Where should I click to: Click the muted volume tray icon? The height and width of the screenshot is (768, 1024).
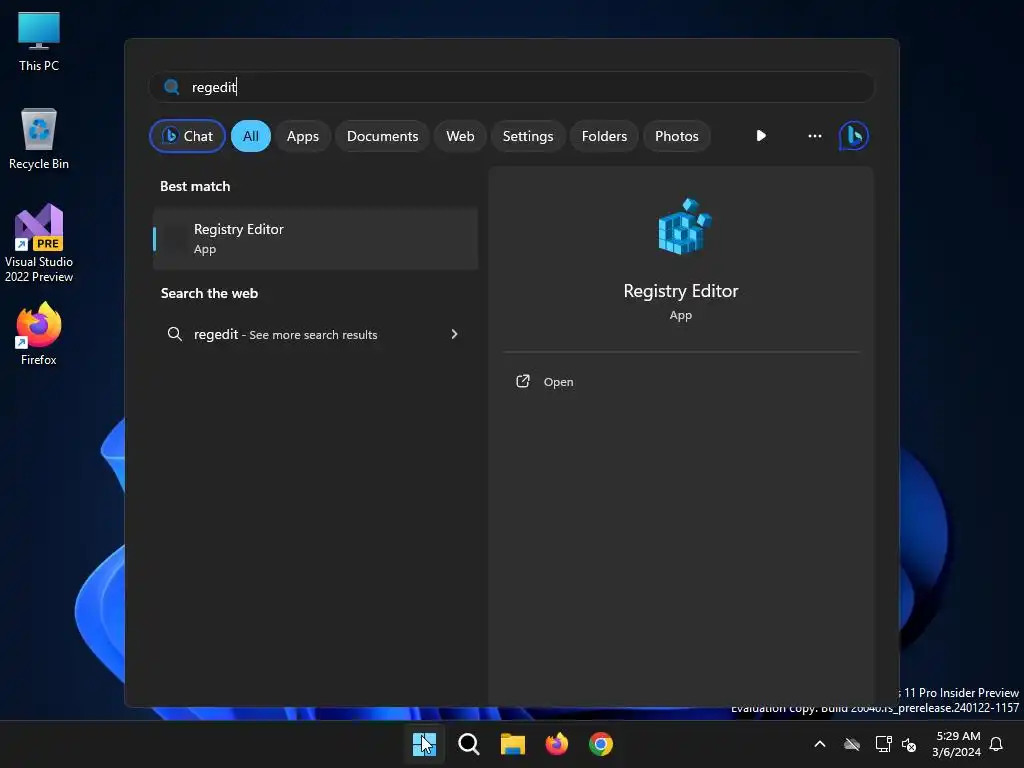[908, 744]
